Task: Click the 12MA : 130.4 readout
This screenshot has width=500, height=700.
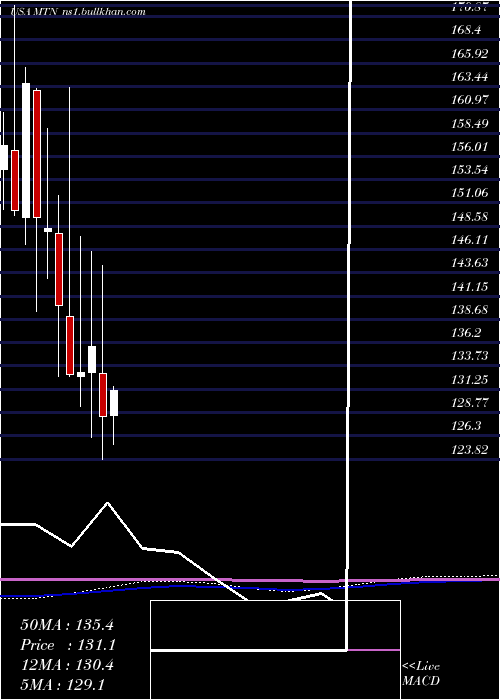Action: point(67,665)
